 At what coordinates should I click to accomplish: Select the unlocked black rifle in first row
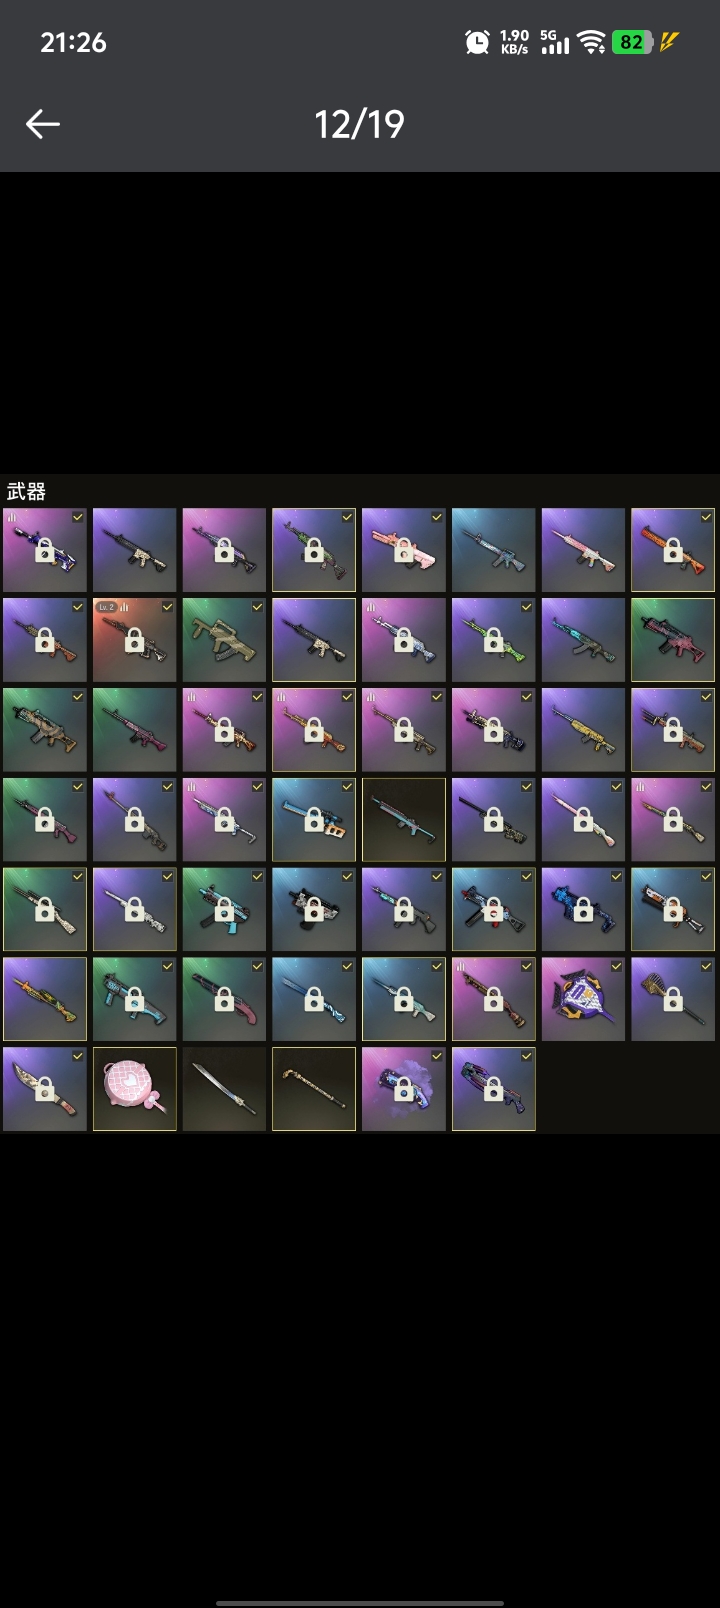(x=135, y=550)
